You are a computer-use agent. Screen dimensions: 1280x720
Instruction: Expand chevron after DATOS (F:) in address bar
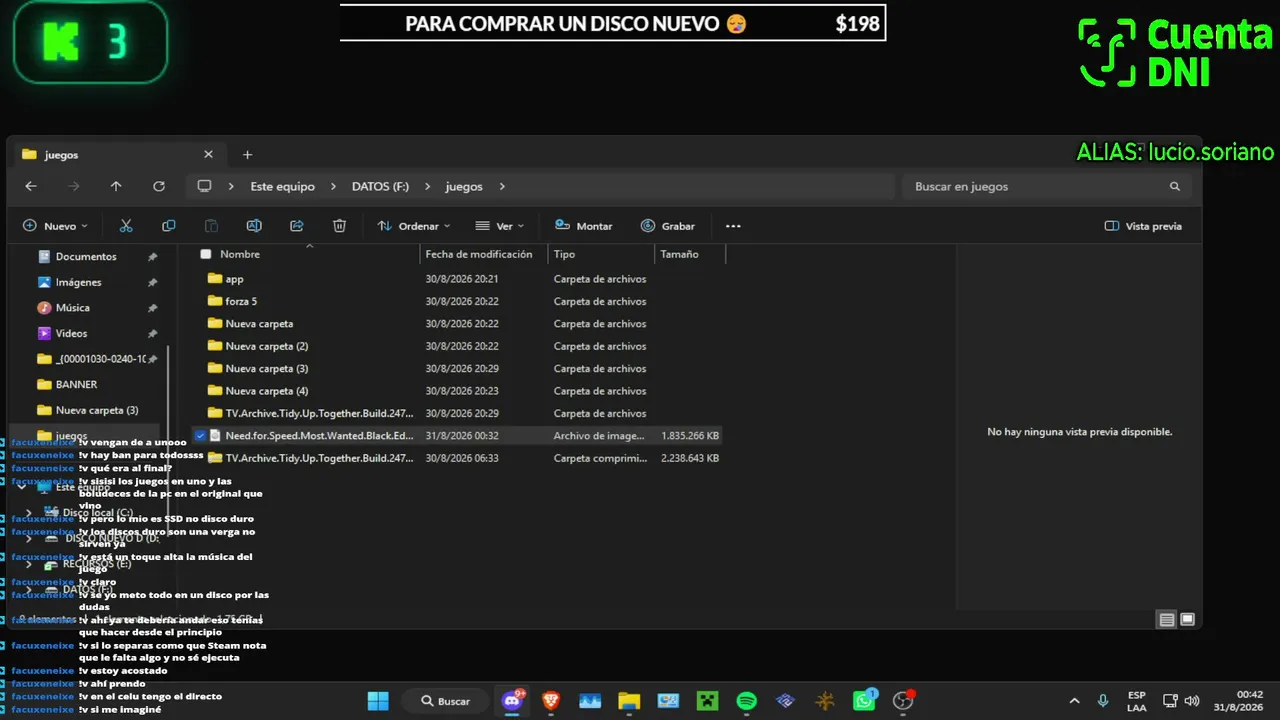pyautogui.click(x=427, y=186)
